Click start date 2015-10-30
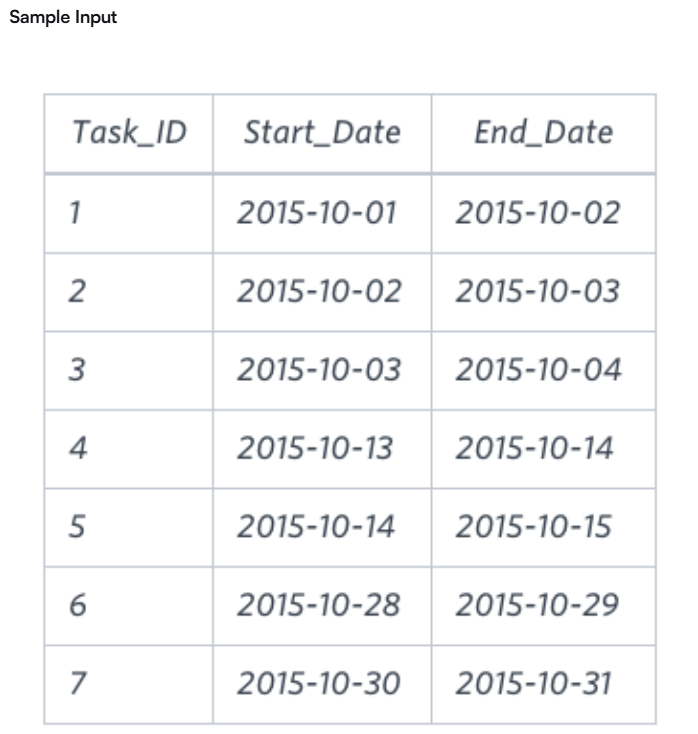 pos(319,683)
